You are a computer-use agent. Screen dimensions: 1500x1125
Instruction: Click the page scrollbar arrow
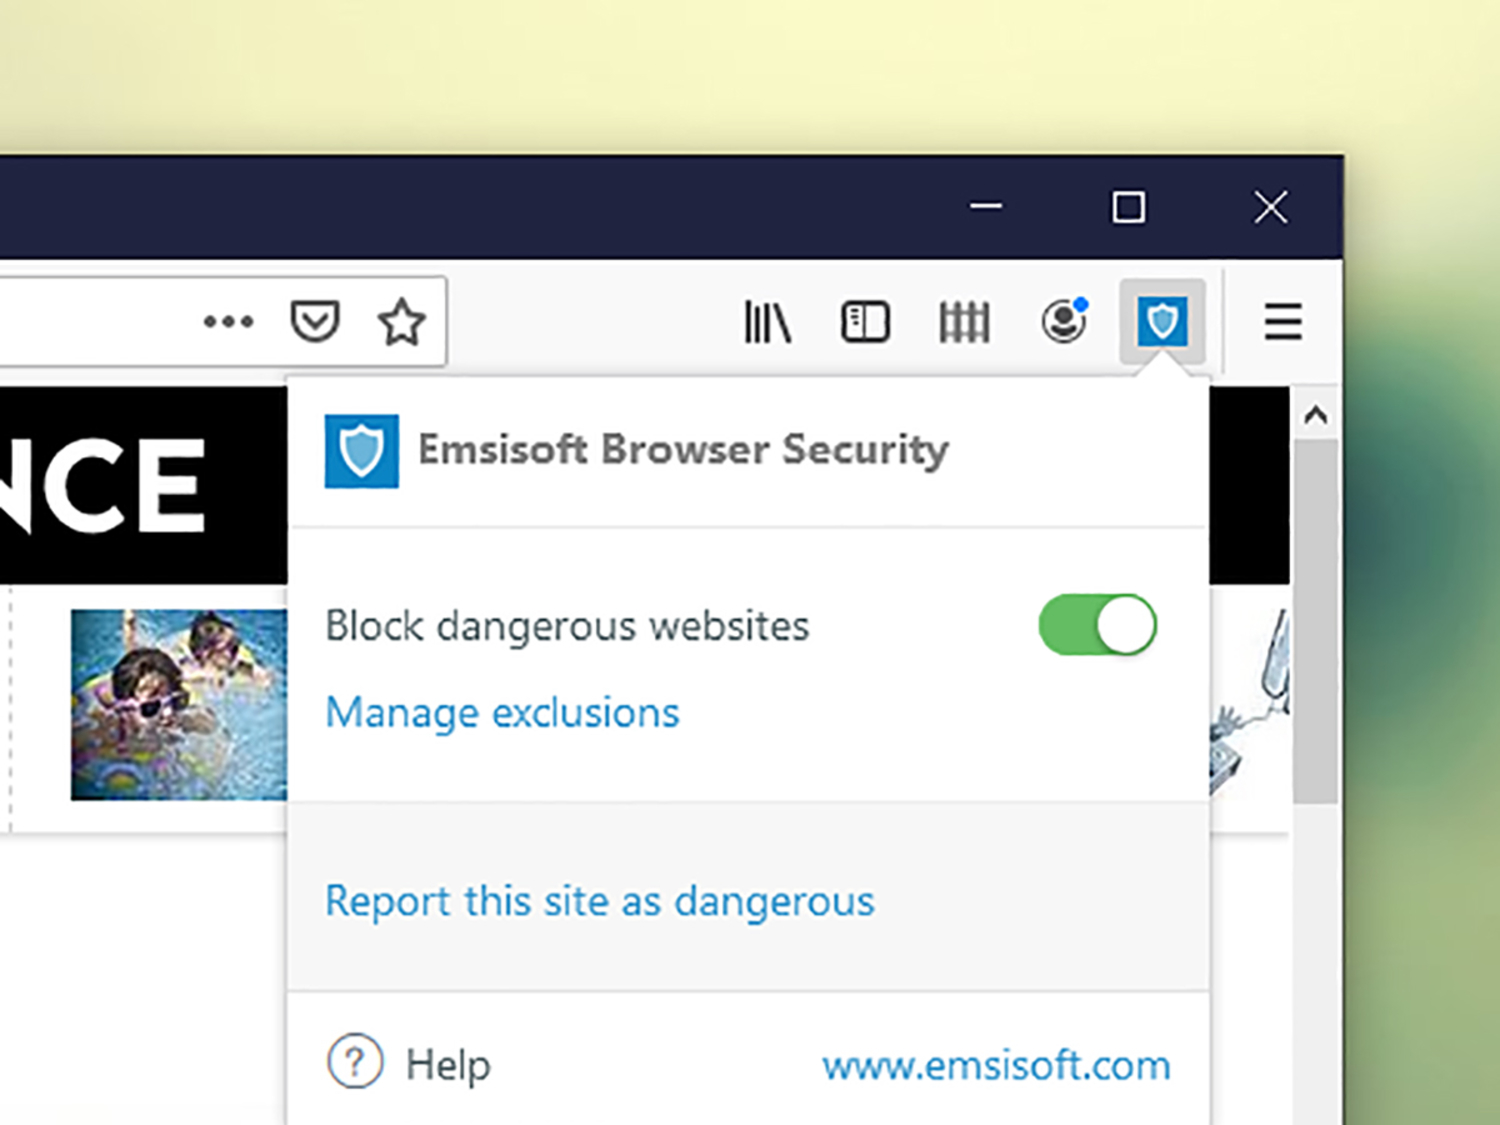(1317, 414)
